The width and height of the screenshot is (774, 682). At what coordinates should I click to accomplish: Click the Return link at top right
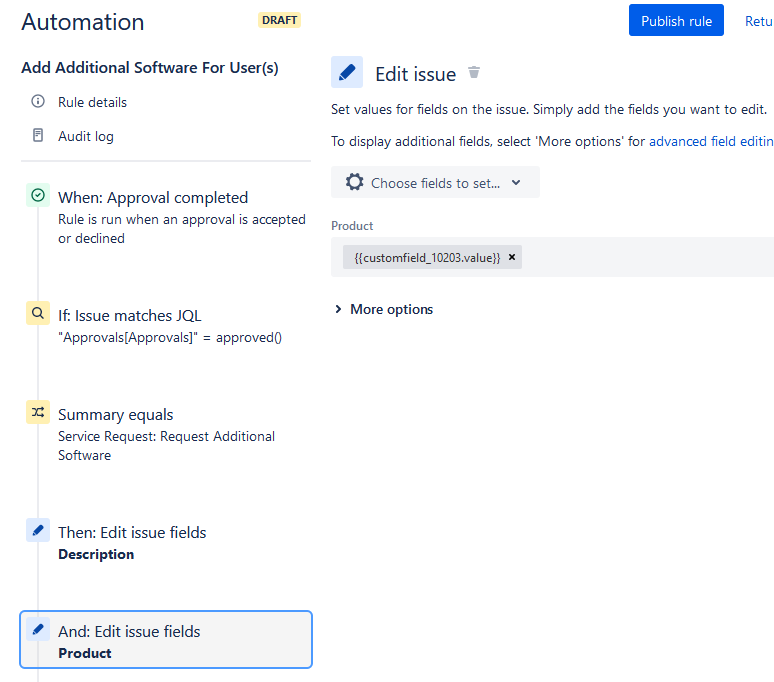[x=759, y=21]
